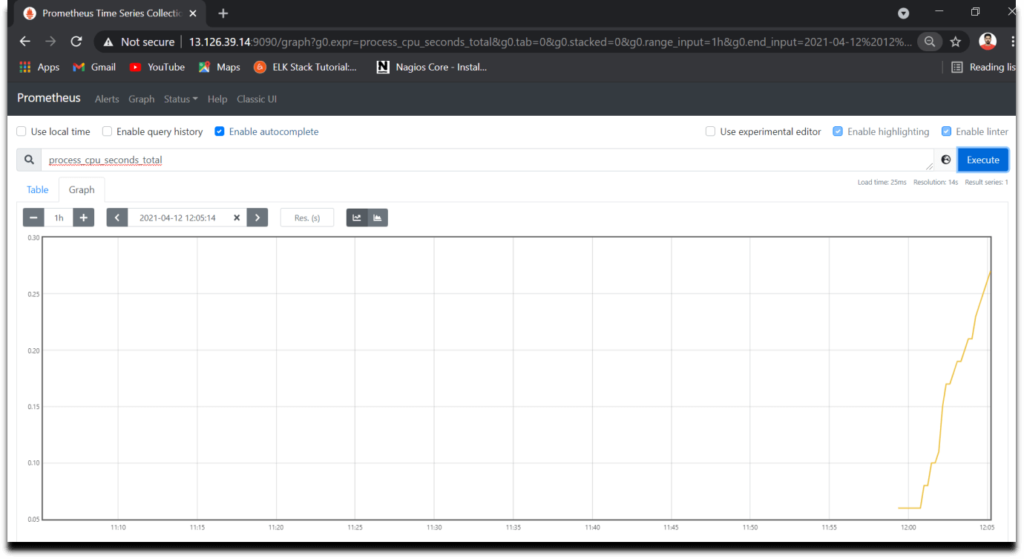Open Chrome zoom magnifier icon
Screen dimensions: 1024x559
click(929, 42)
